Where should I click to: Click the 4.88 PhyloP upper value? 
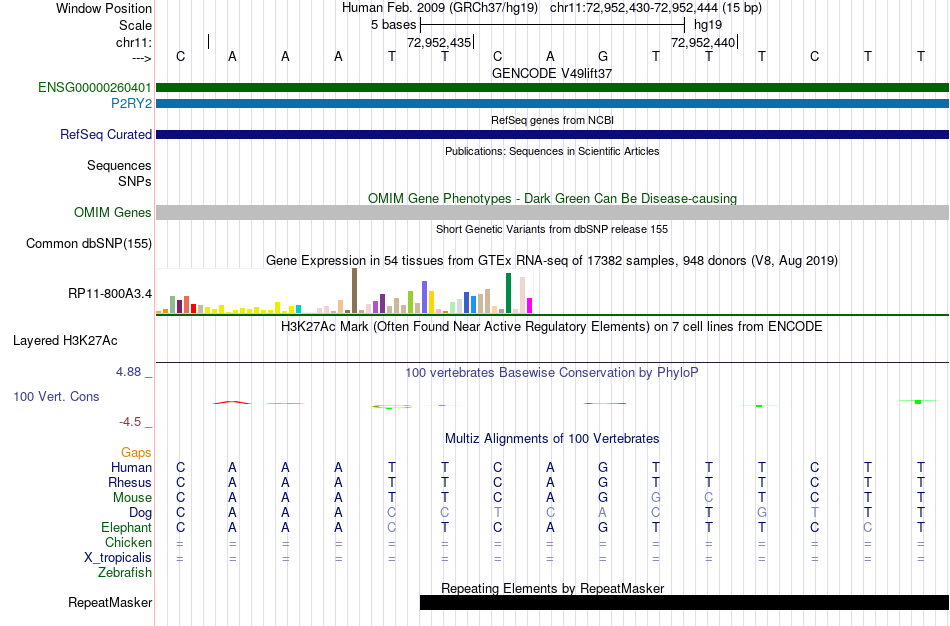click(x=128, y=371)
